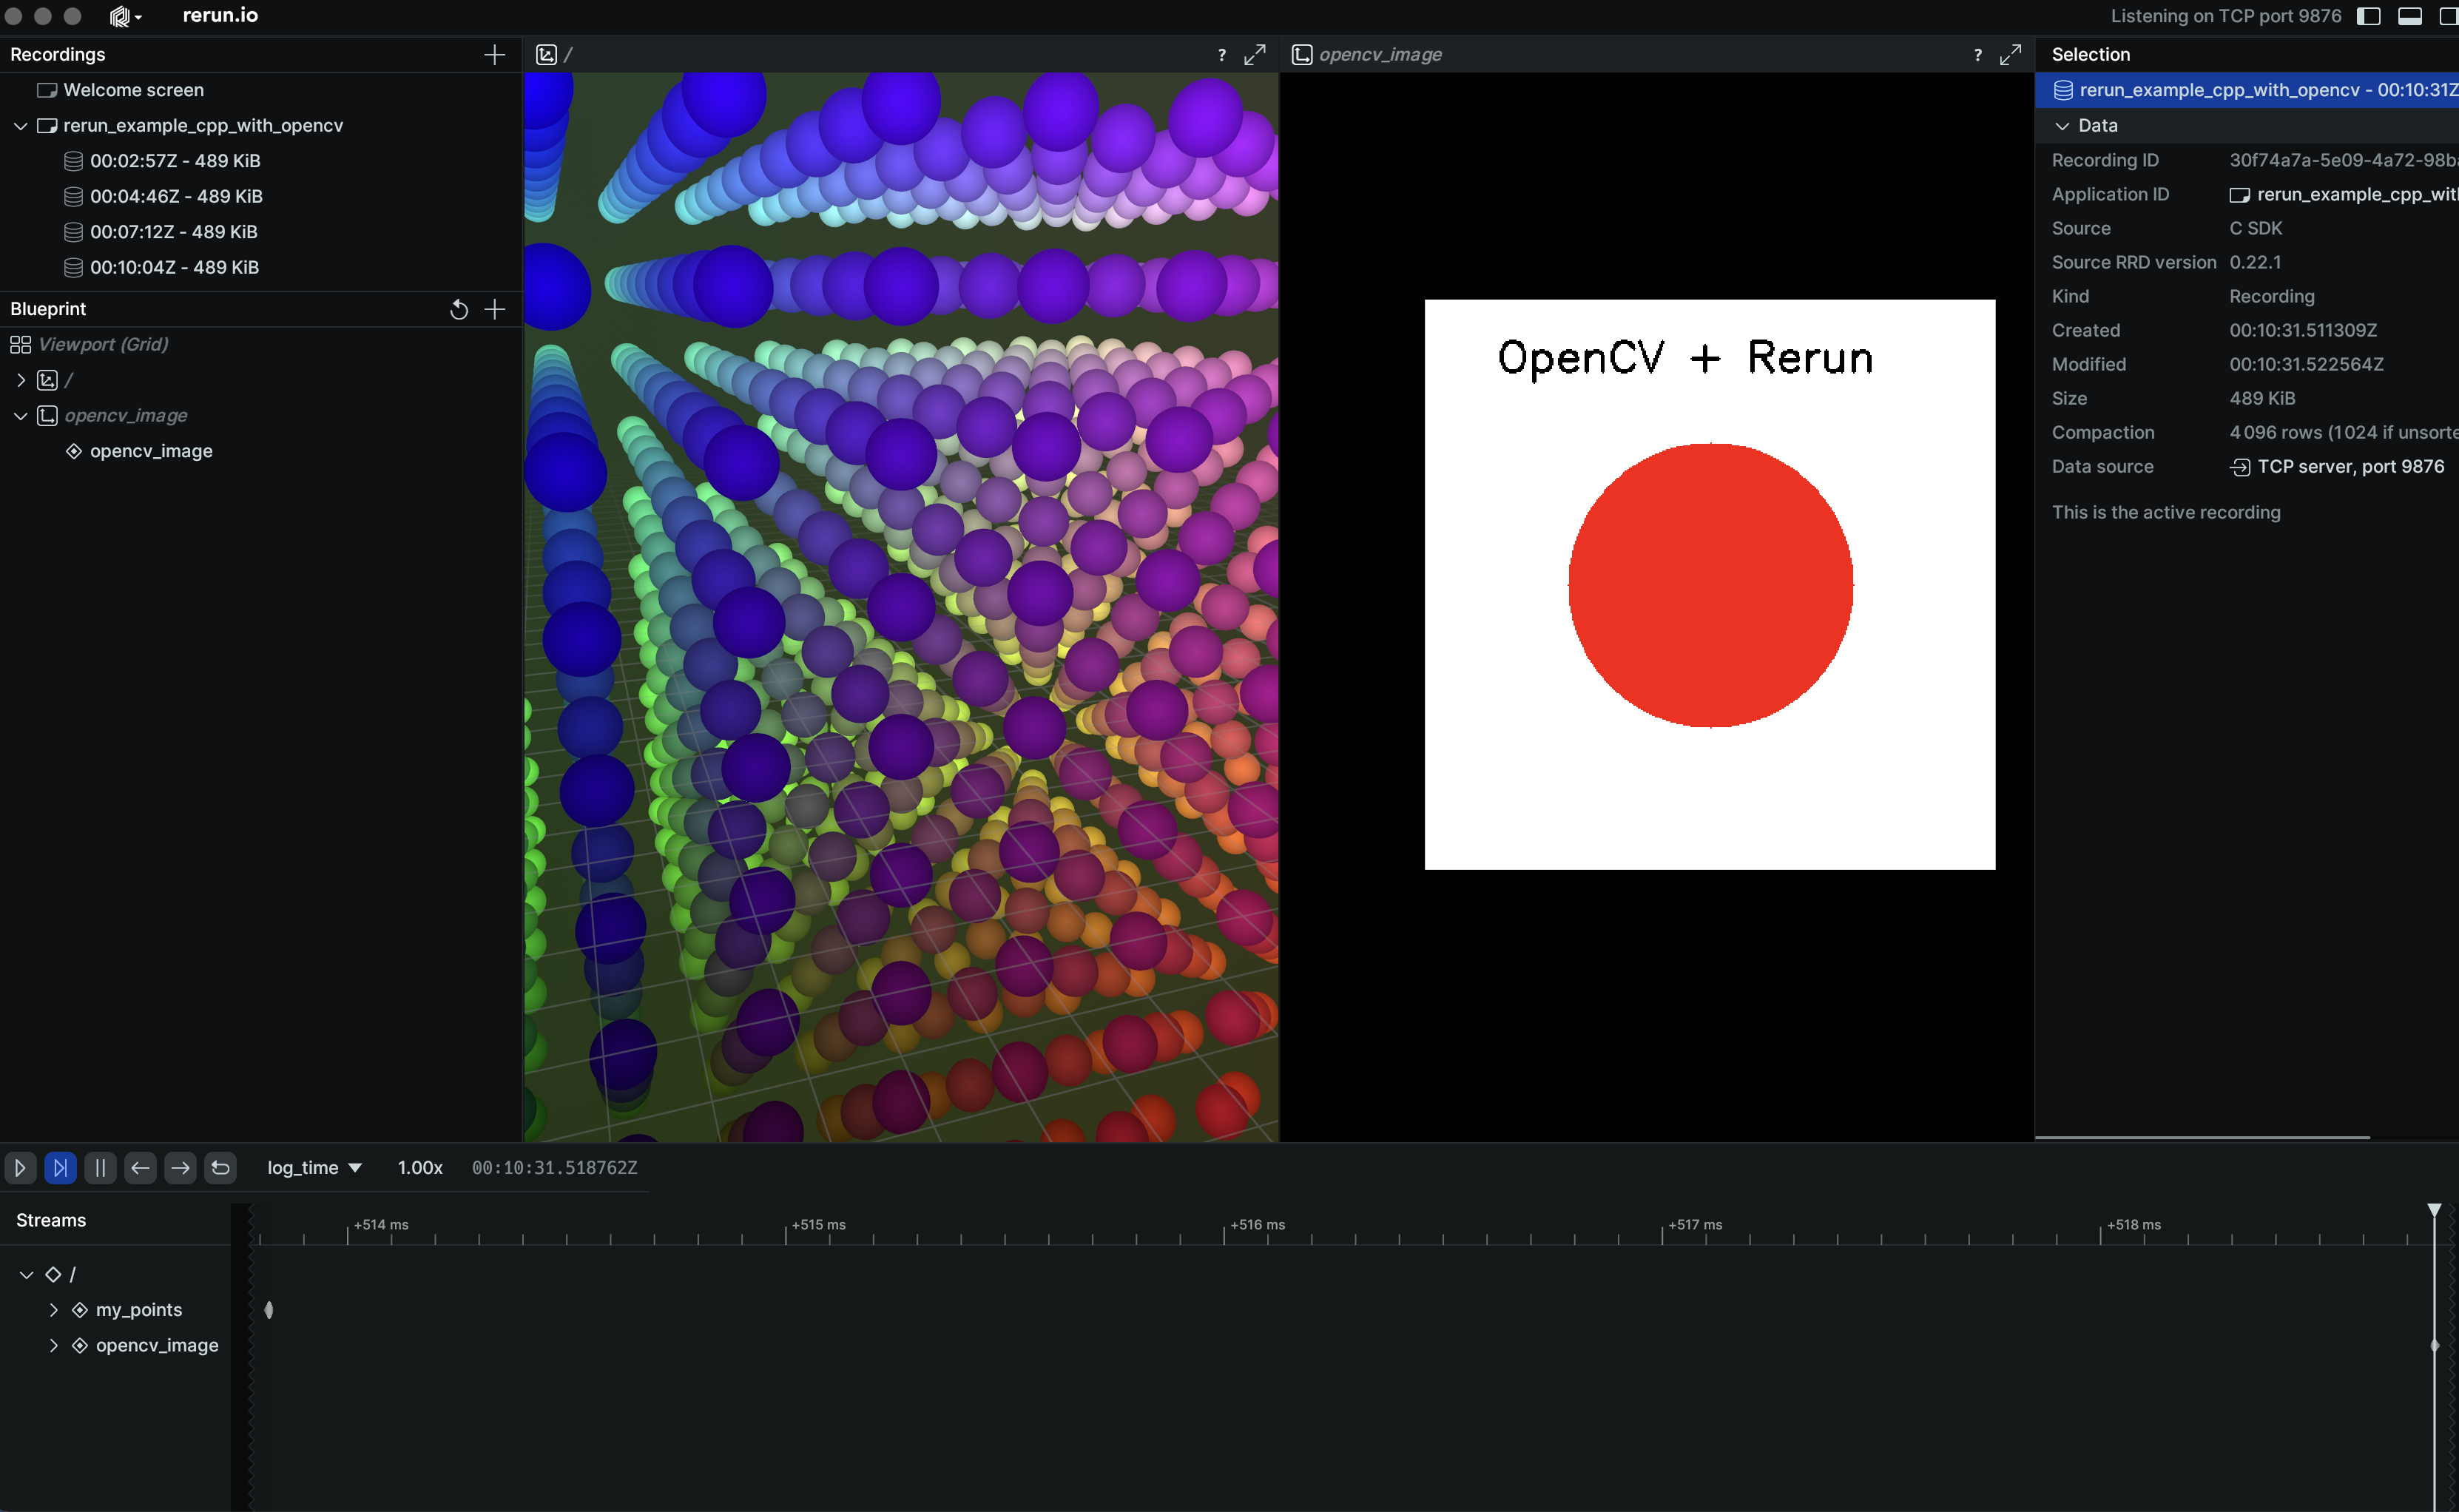
Task: Toggle timeline looping
Action: [x=221, y=1167]
